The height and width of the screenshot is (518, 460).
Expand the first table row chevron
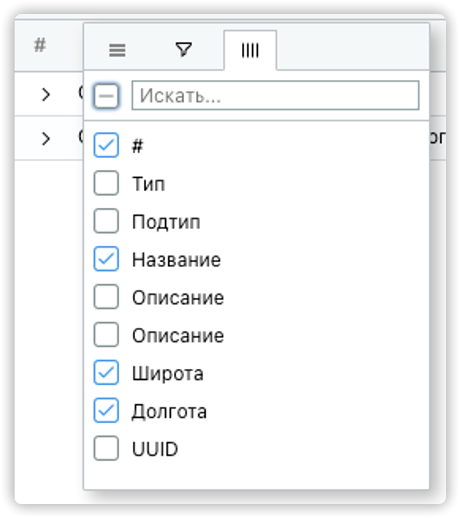click(46, 95)
